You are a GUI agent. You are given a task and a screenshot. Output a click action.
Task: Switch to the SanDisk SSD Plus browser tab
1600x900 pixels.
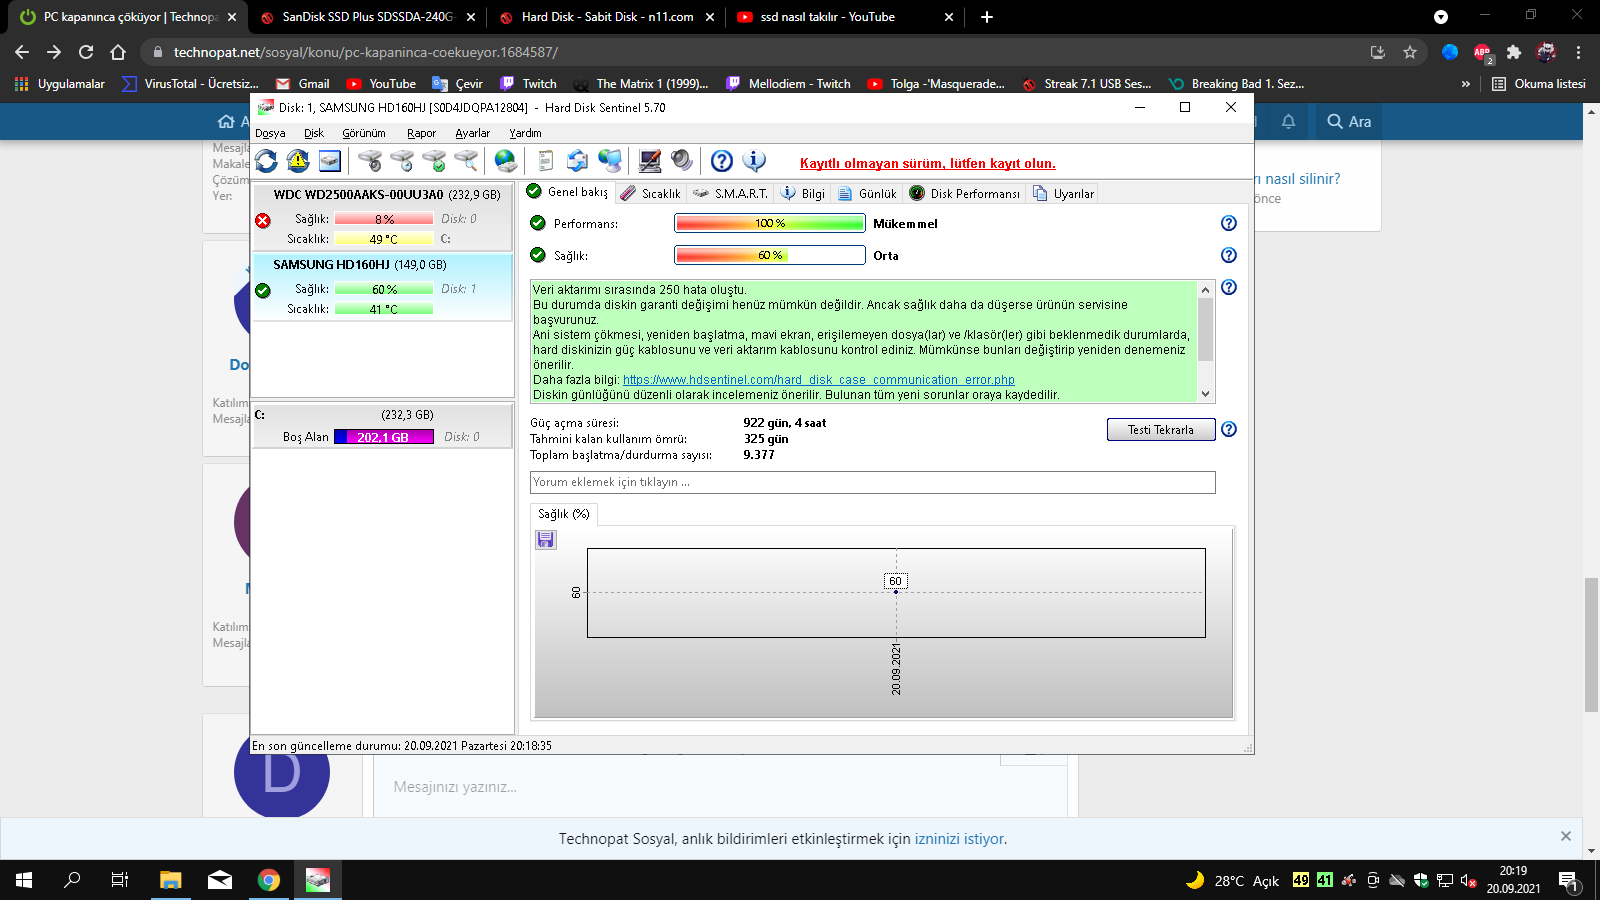coord(366,17)
